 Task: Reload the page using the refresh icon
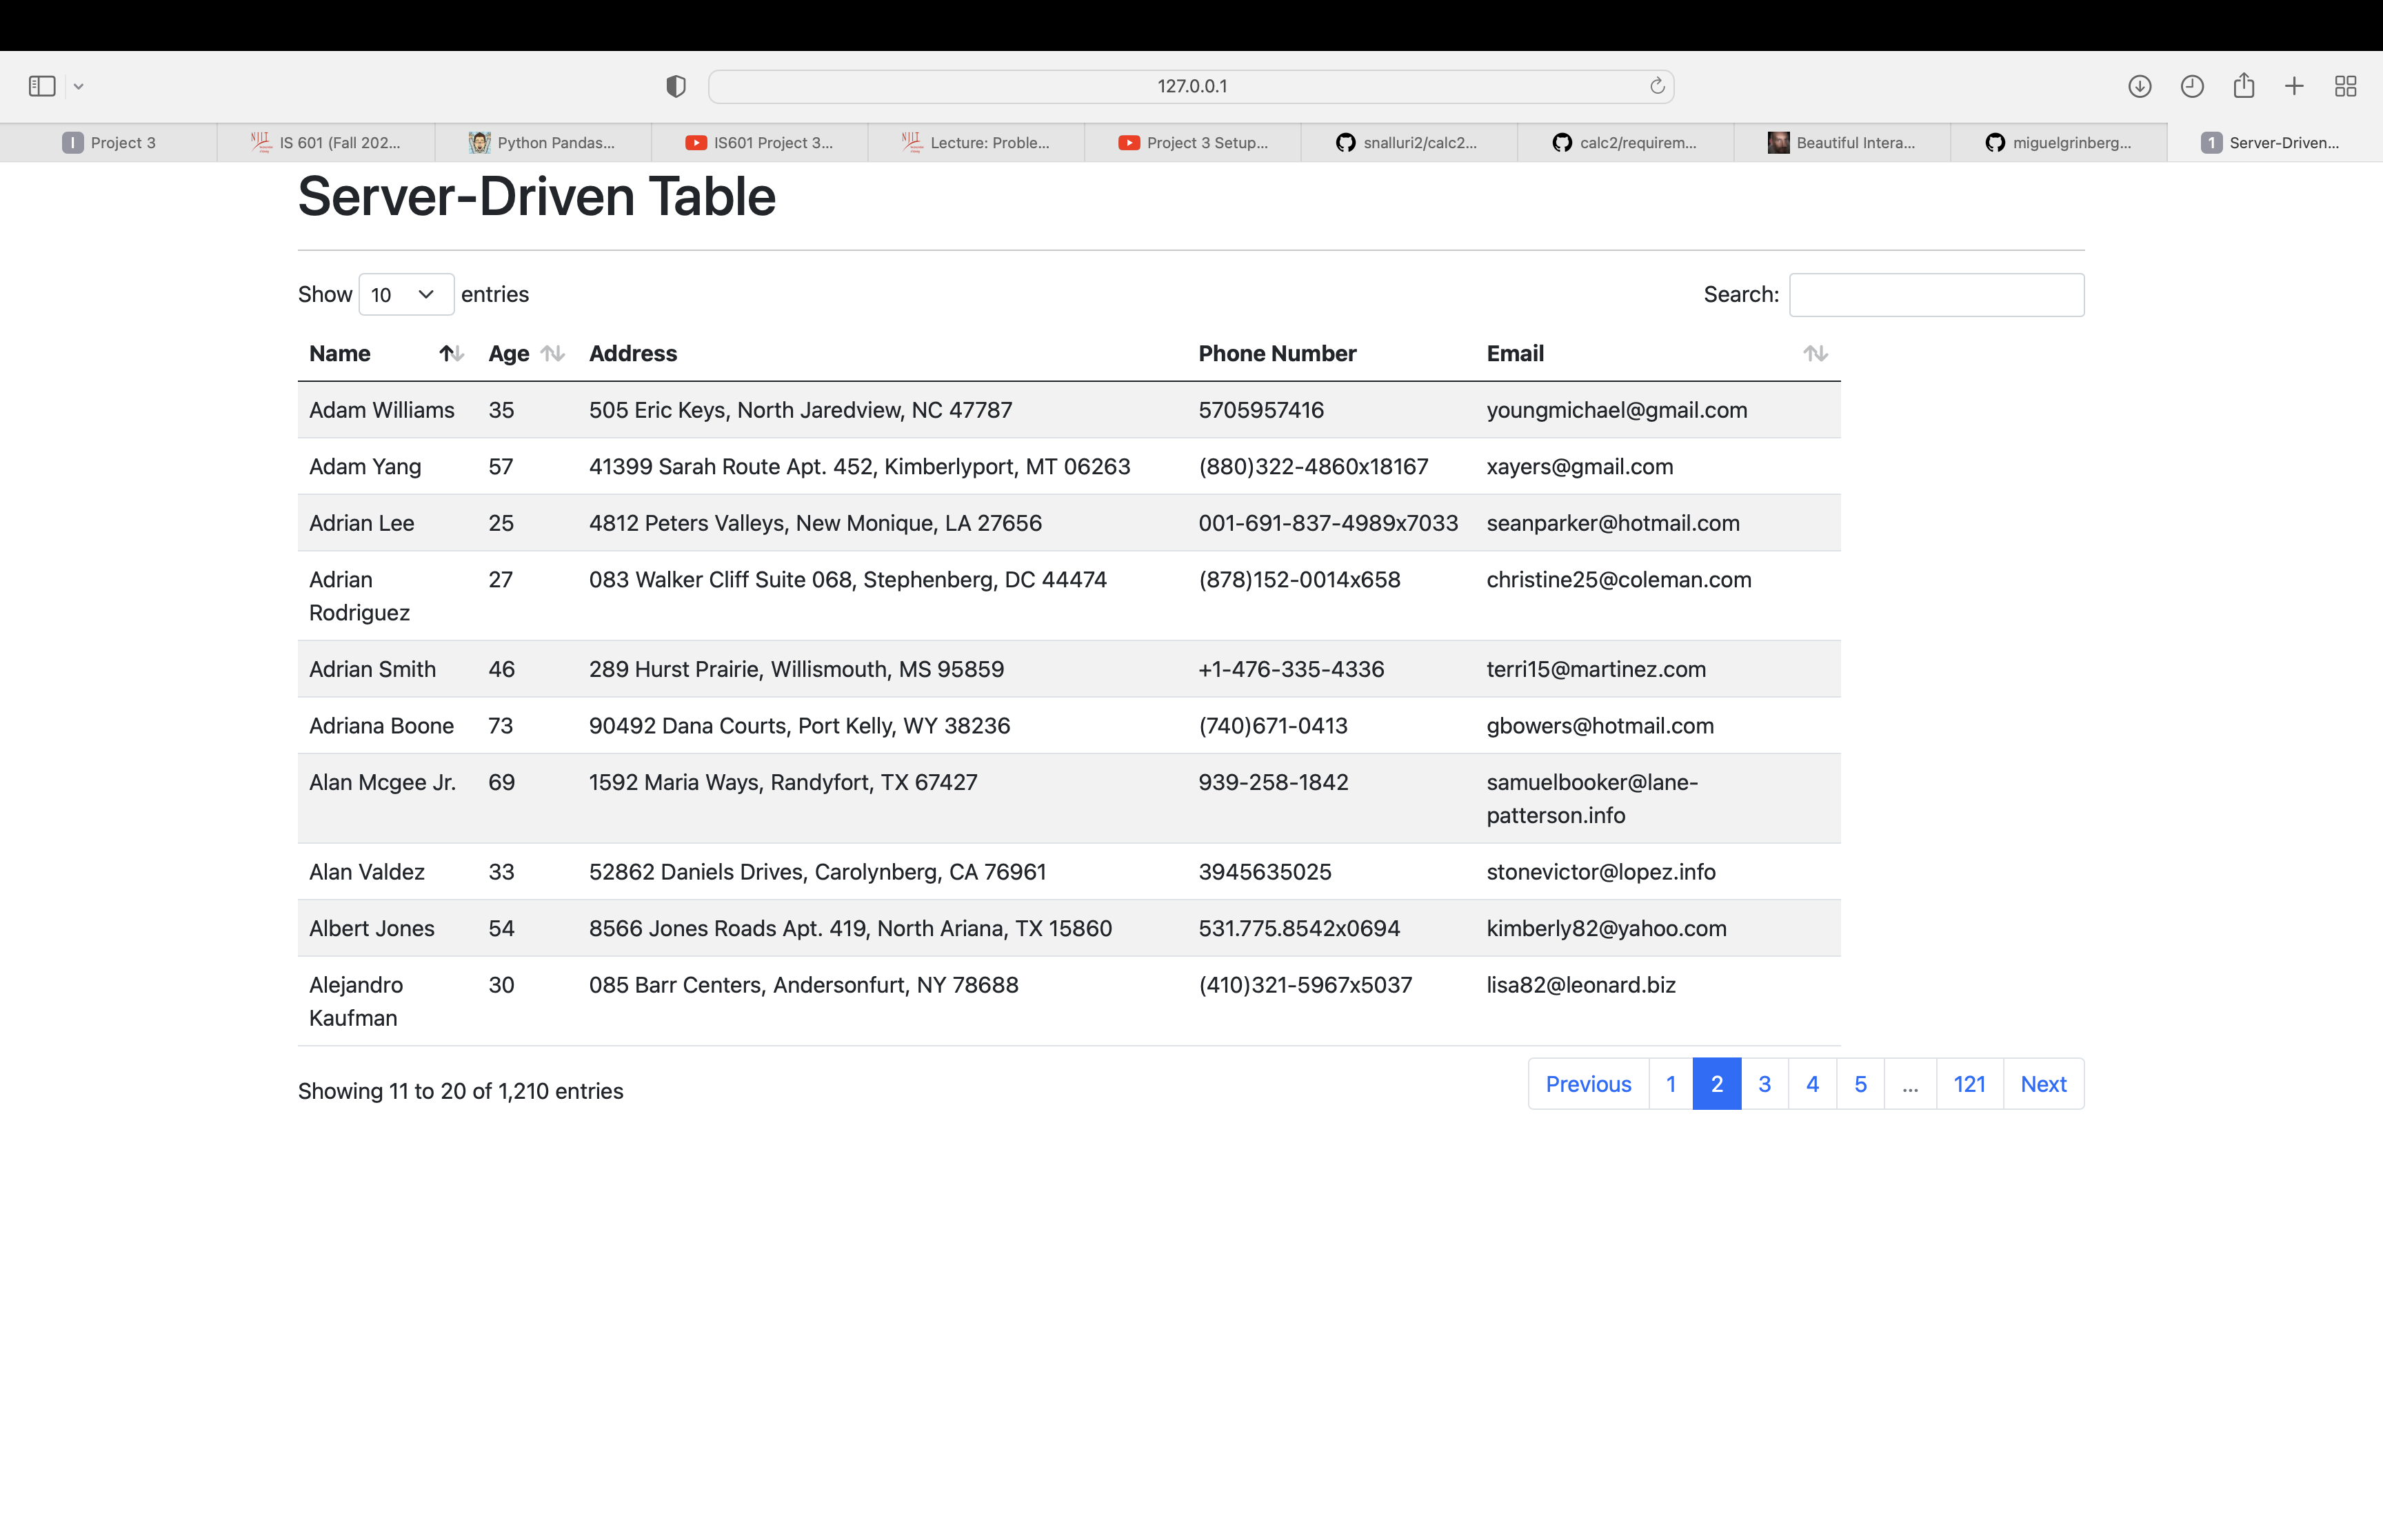1657,86
